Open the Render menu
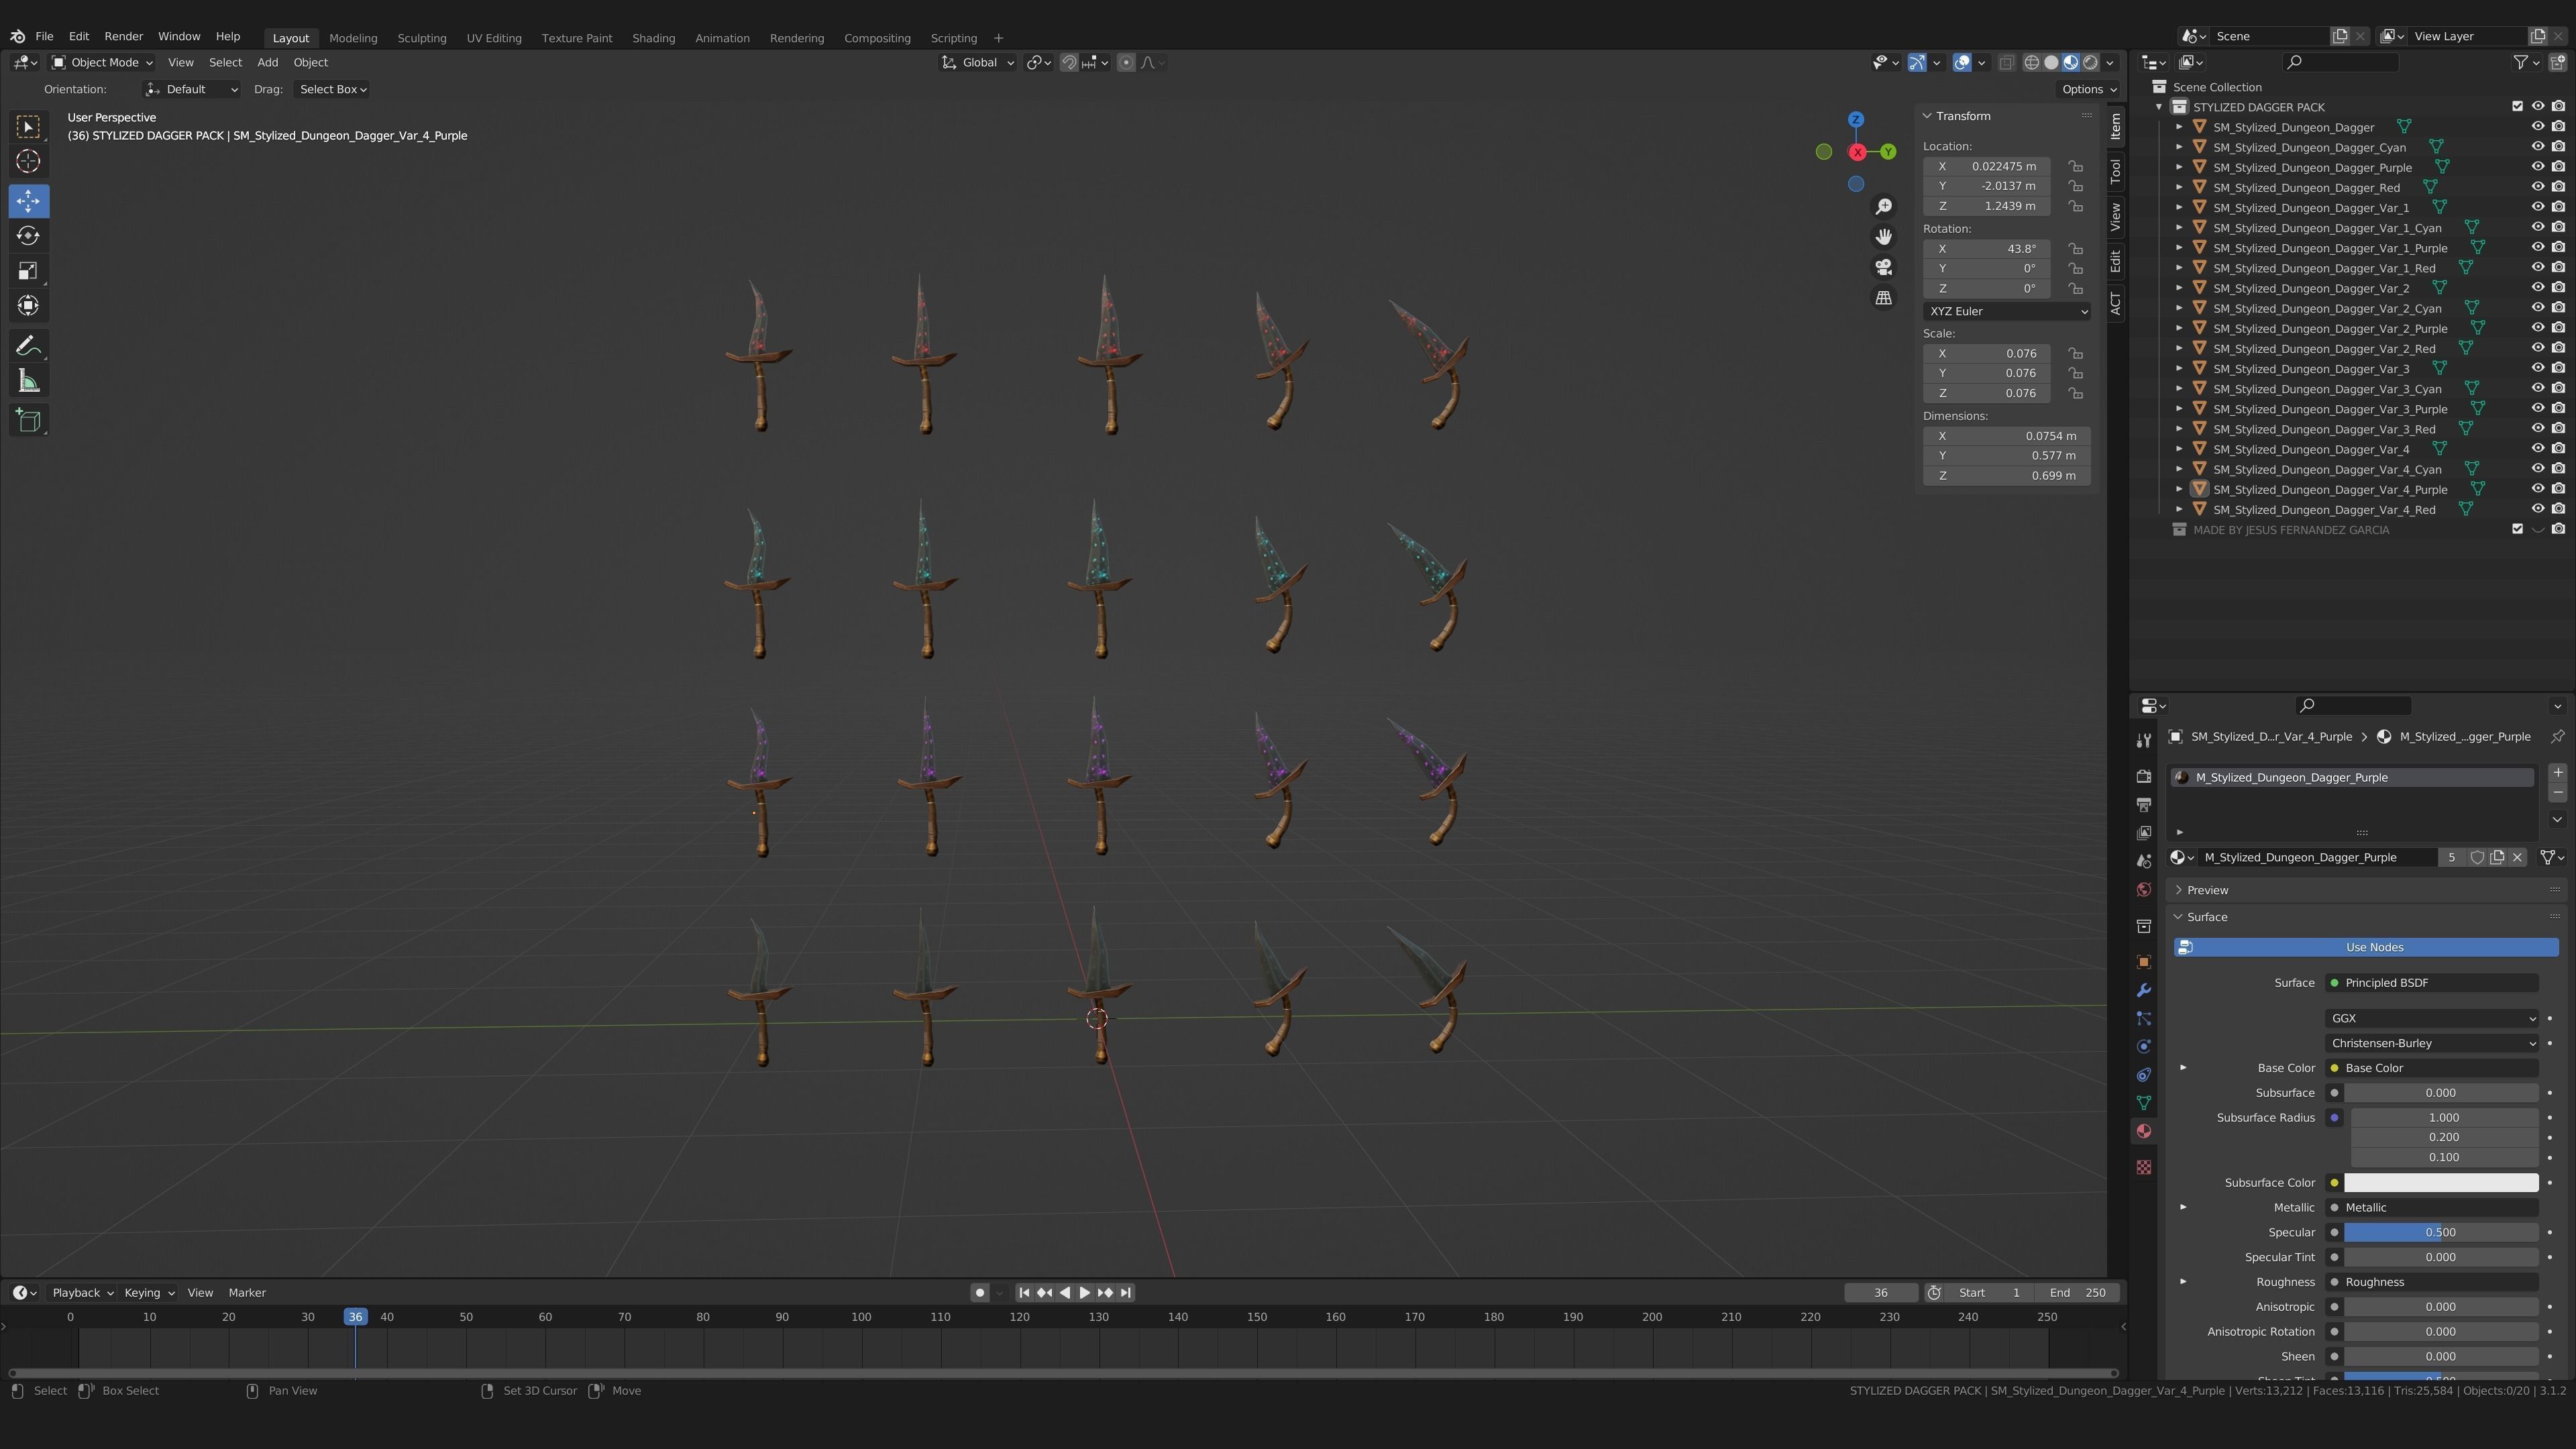 coord(123,36)
